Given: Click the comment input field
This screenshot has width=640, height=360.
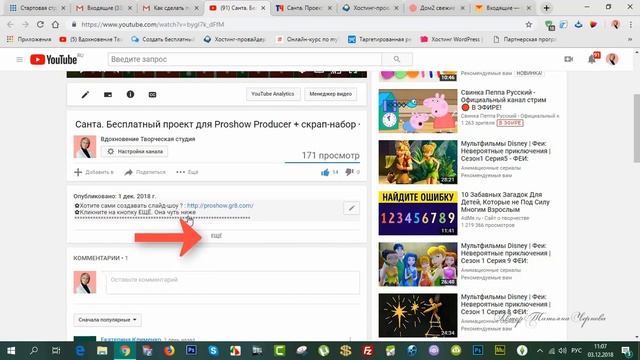Looking at the screenshot, I should pos(233,282).
